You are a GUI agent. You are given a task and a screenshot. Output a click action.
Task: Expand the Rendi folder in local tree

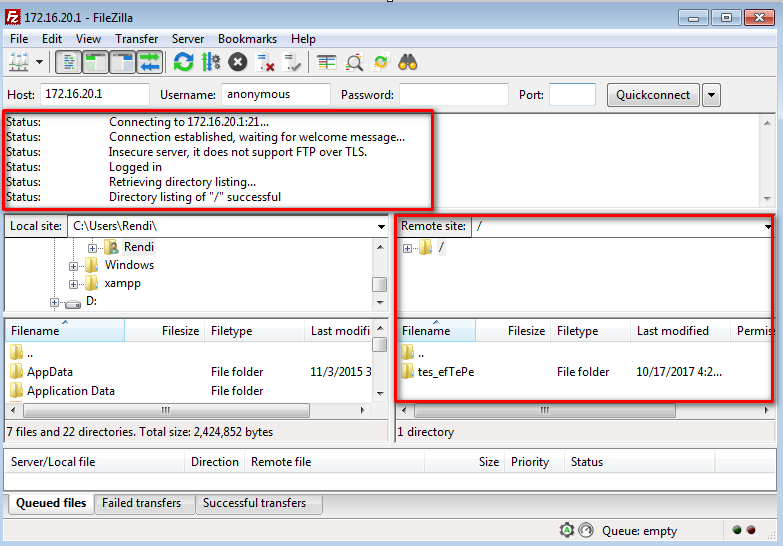pos(92,248)
